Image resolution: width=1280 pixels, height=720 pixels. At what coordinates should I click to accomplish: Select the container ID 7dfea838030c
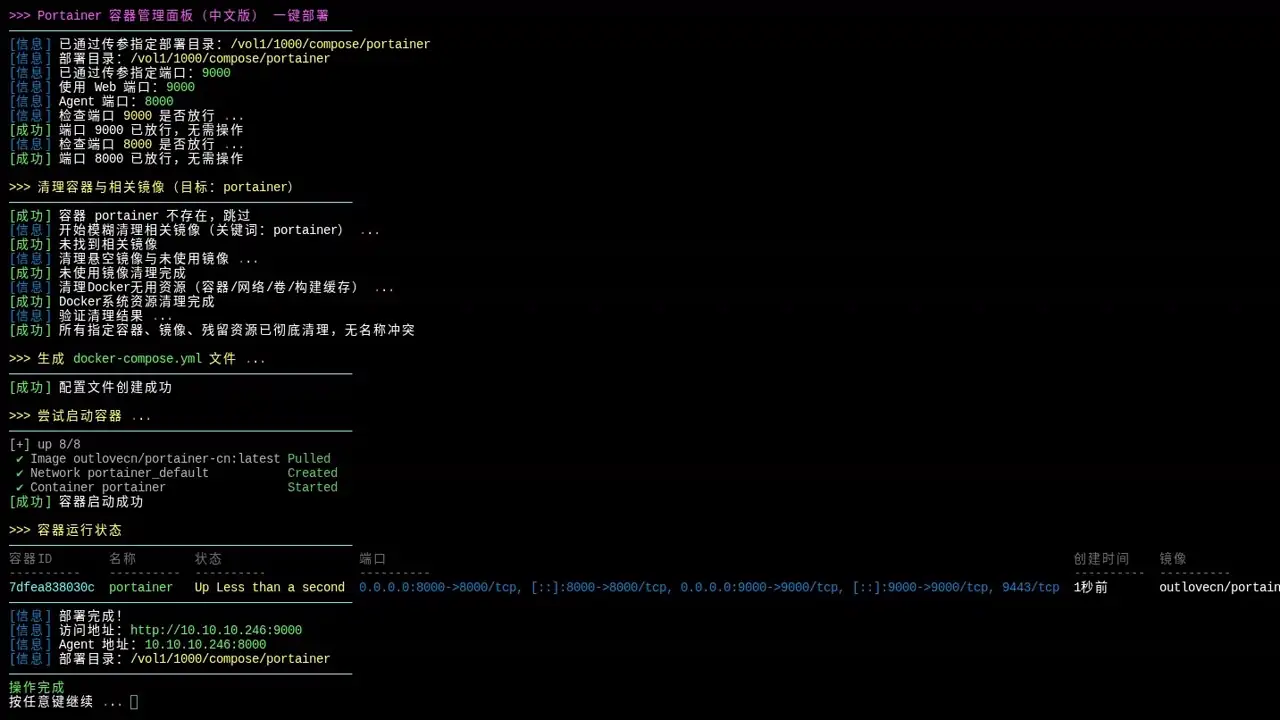point(52,588)
